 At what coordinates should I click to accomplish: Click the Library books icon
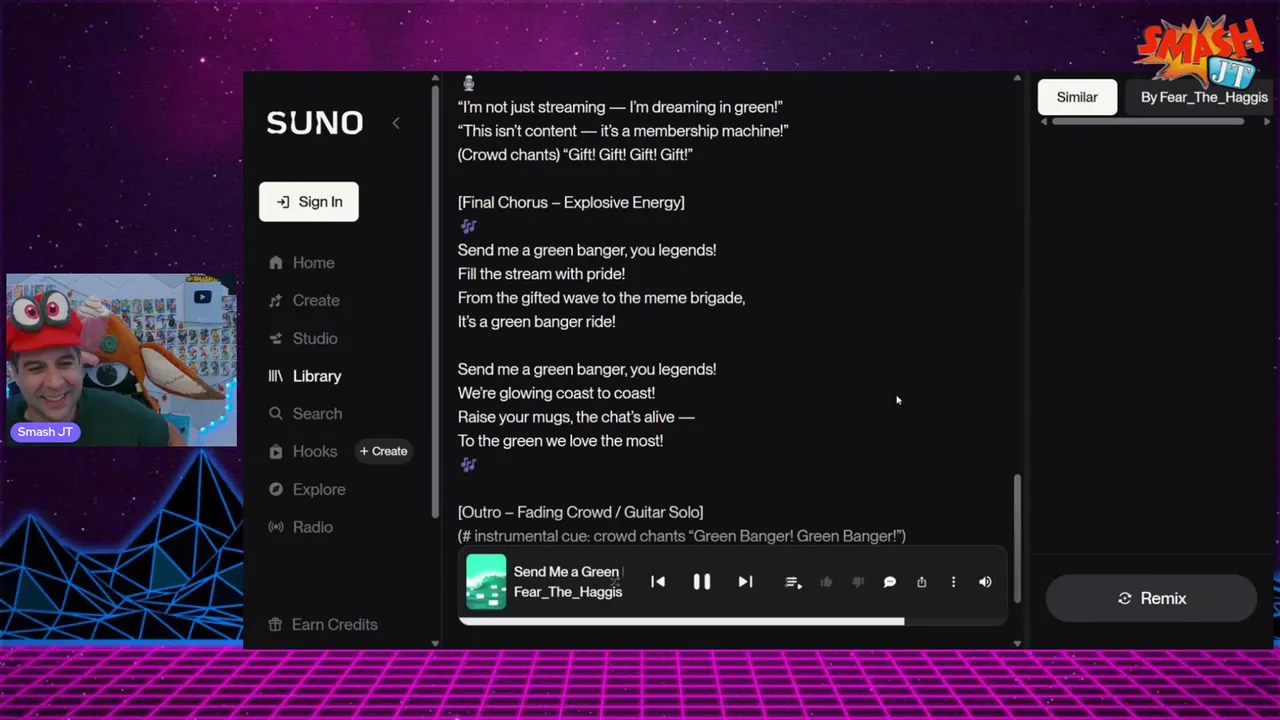point(276,376)
